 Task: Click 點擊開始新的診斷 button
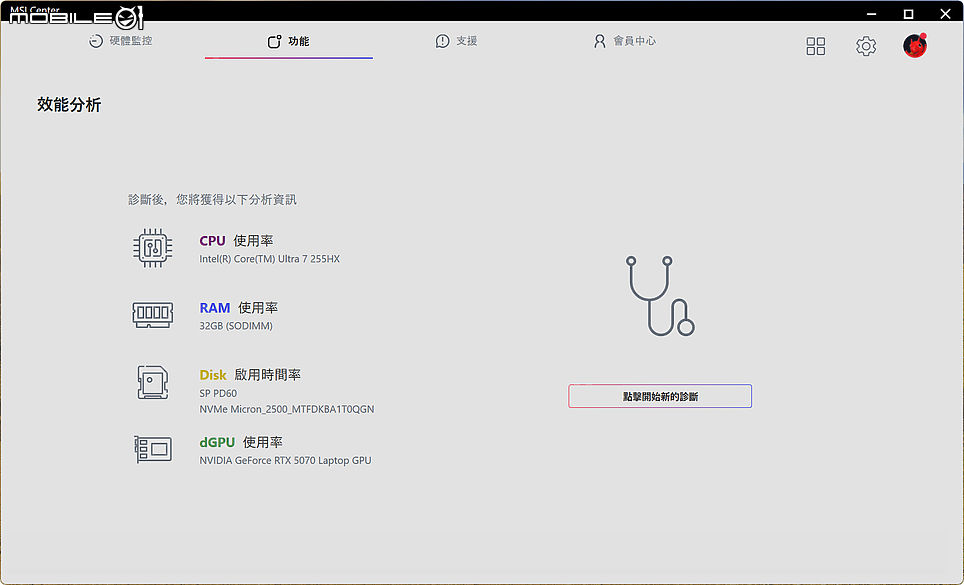(660, 396)
